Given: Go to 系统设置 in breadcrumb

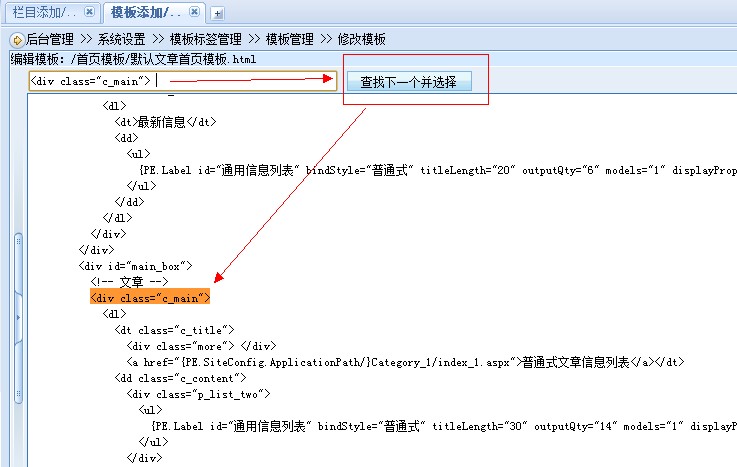Looking at the screenshot, I should click(121, 39).
